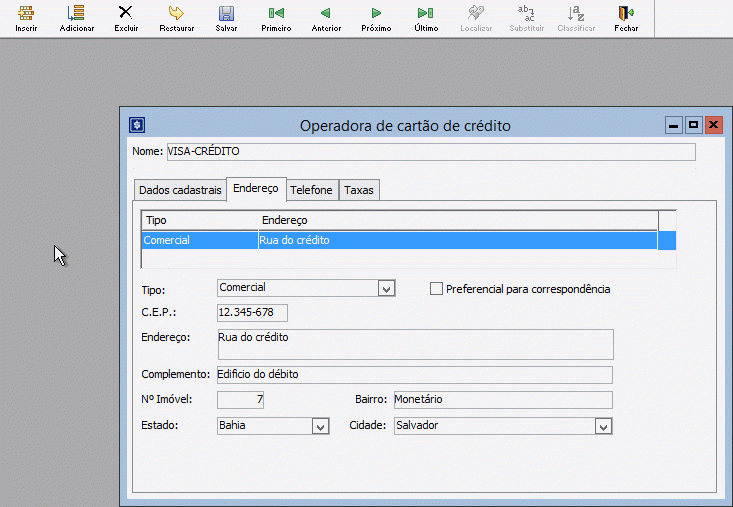Click the C.E.P. input field
The image size is (733, 507).
click(x=252, y=313)
